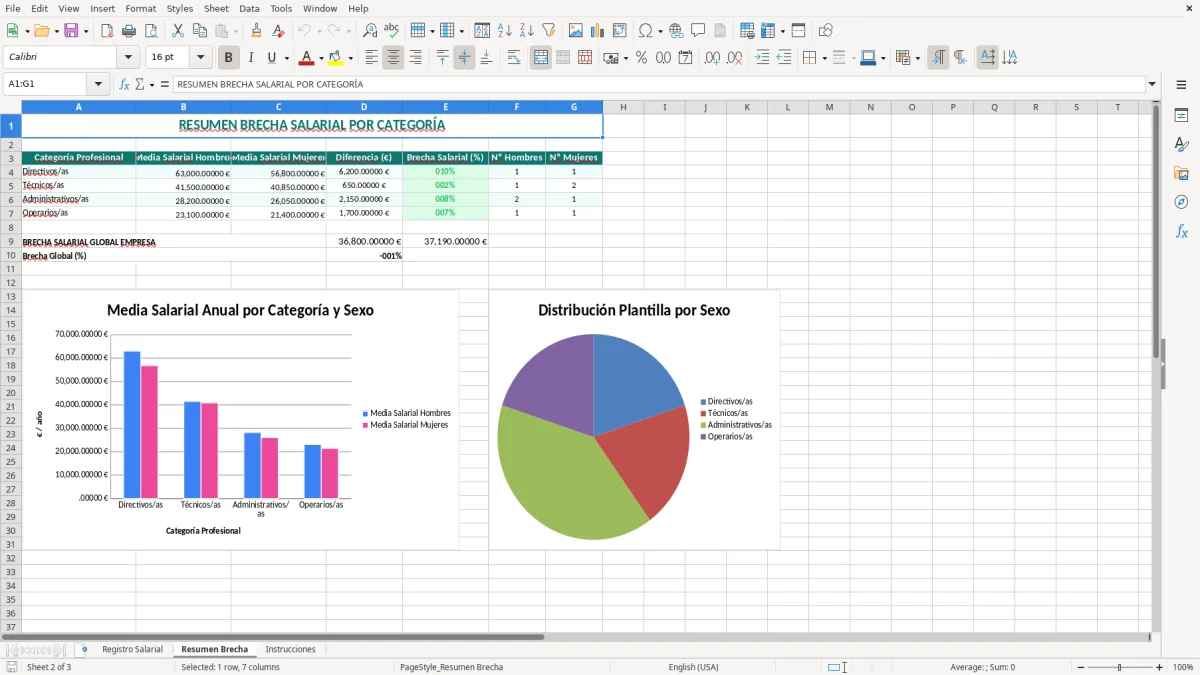Switch to the Registro Salarial sheet tab
This screenshot has height=675, width=1200.
pos(132,649)
